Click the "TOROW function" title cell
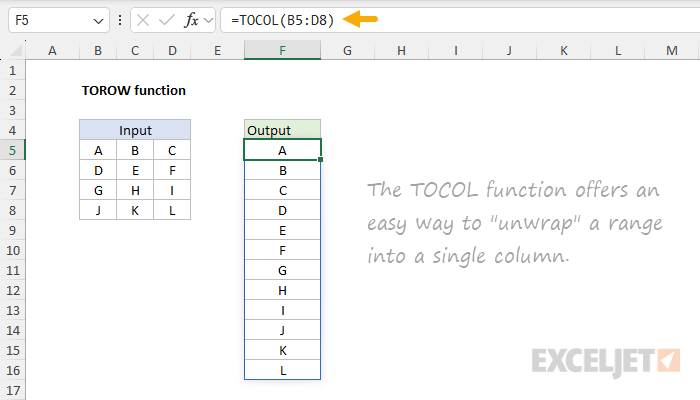This screenshot has height=400, width=700. coord(133,91)
